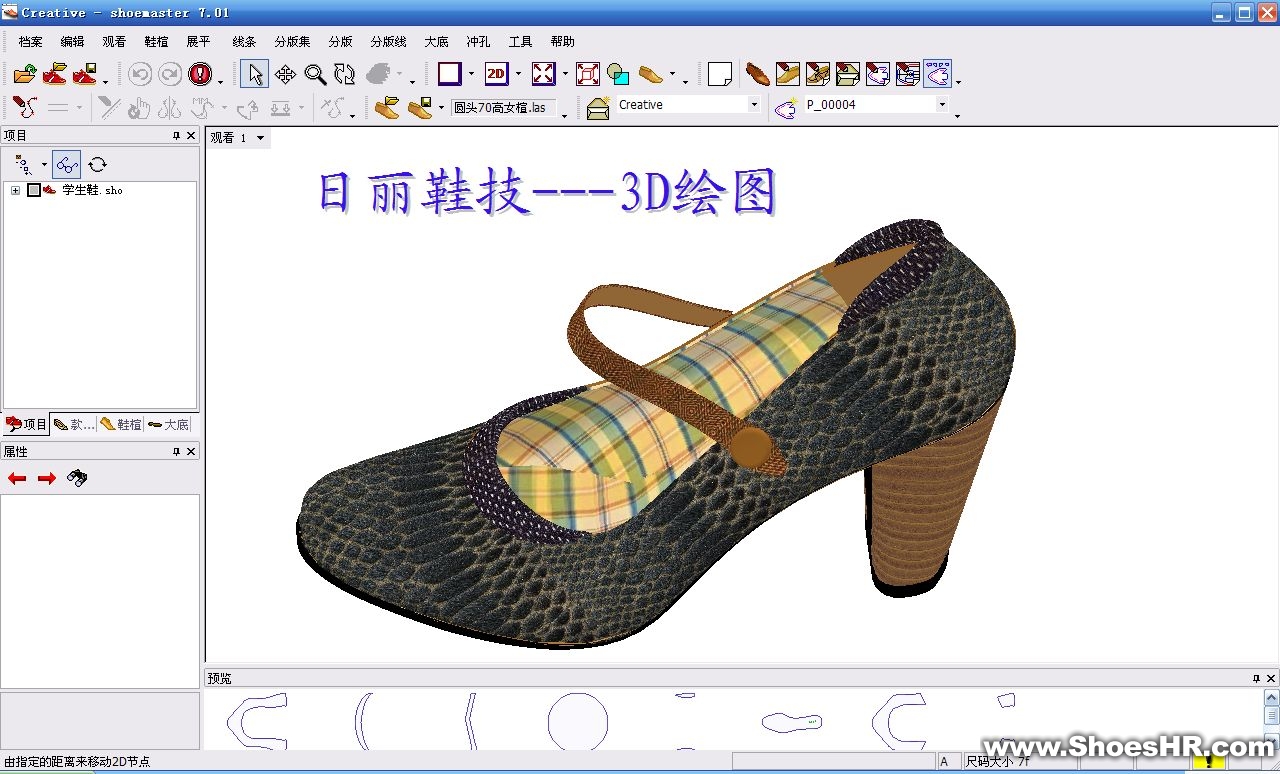Click the node tree icon in project panel
This screenshot has height=774, width=1280.
(x=23, y=164)
